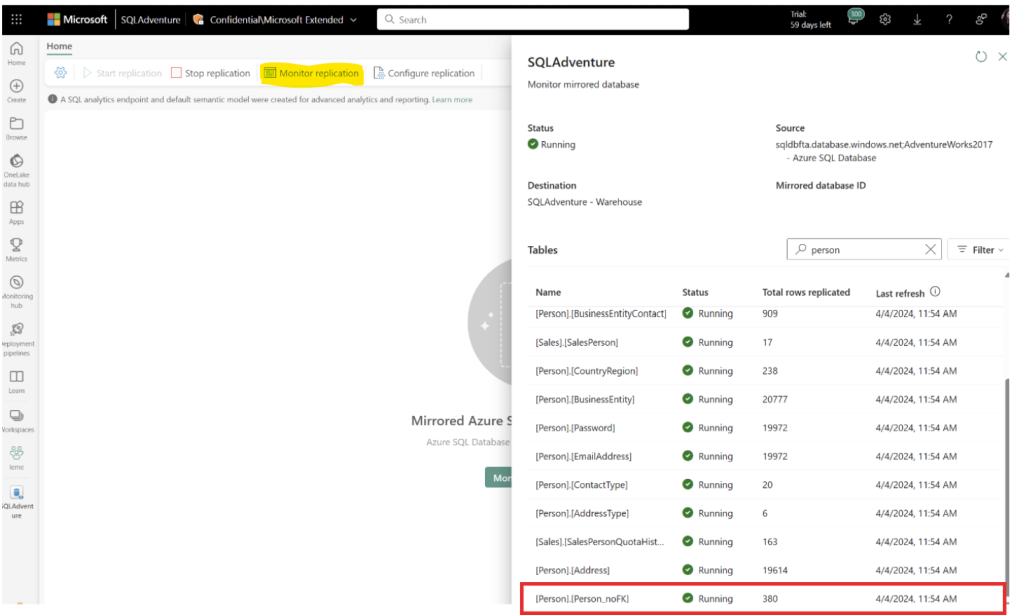1024x615 pixels.
Task: Select the [Sales].[SalesPerson] row
Action: [x=765, y=342]
